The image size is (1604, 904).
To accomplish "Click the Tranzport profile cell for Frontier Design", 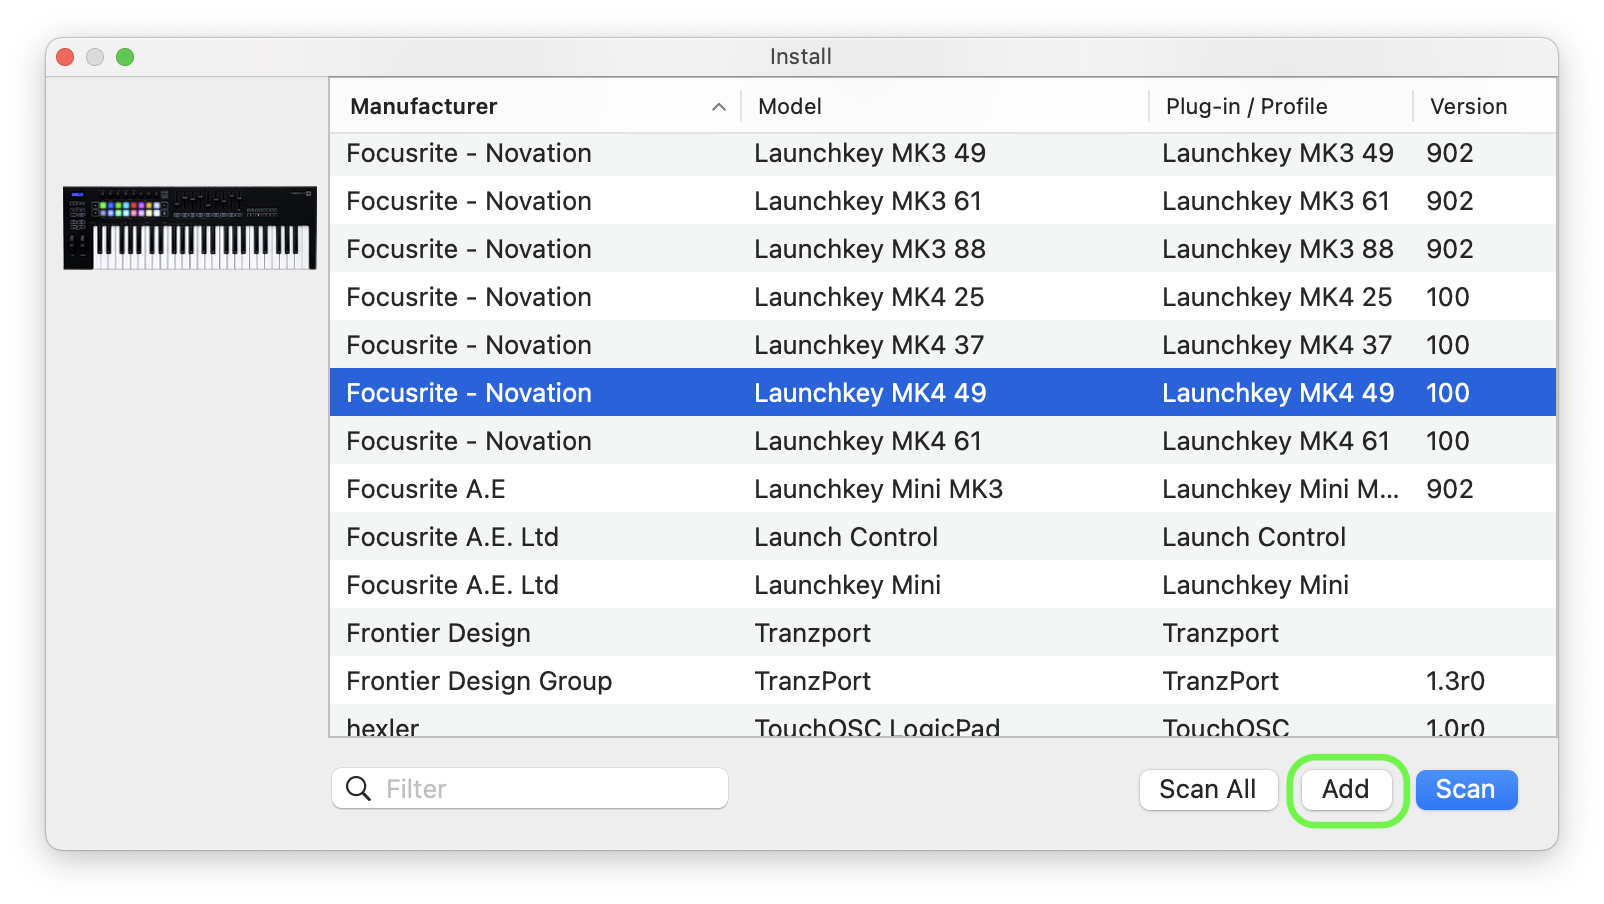I will (x=1220, y=633).
